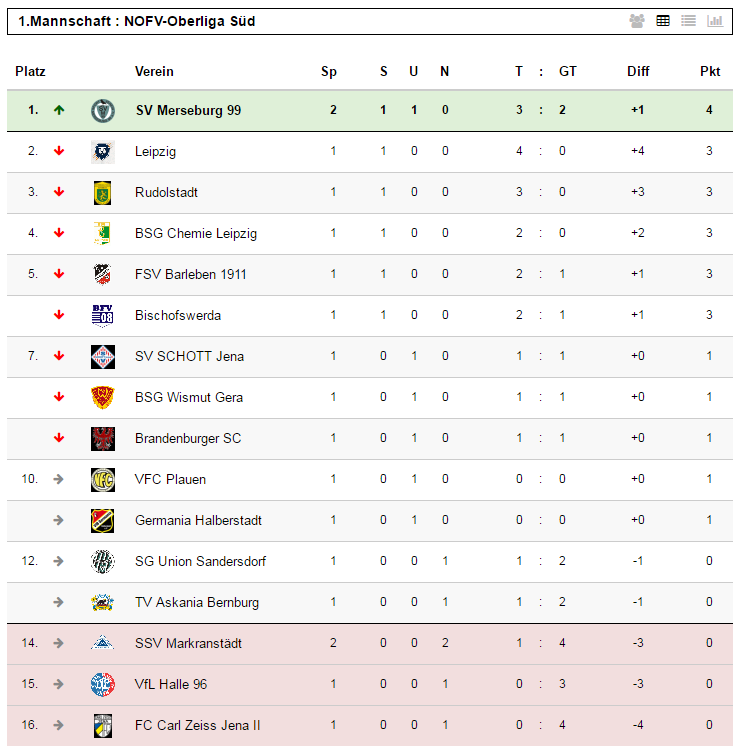Open the team overview people icon
This screenshot has height=753, width=740.
pyautogui.click(x=637, y=21)
